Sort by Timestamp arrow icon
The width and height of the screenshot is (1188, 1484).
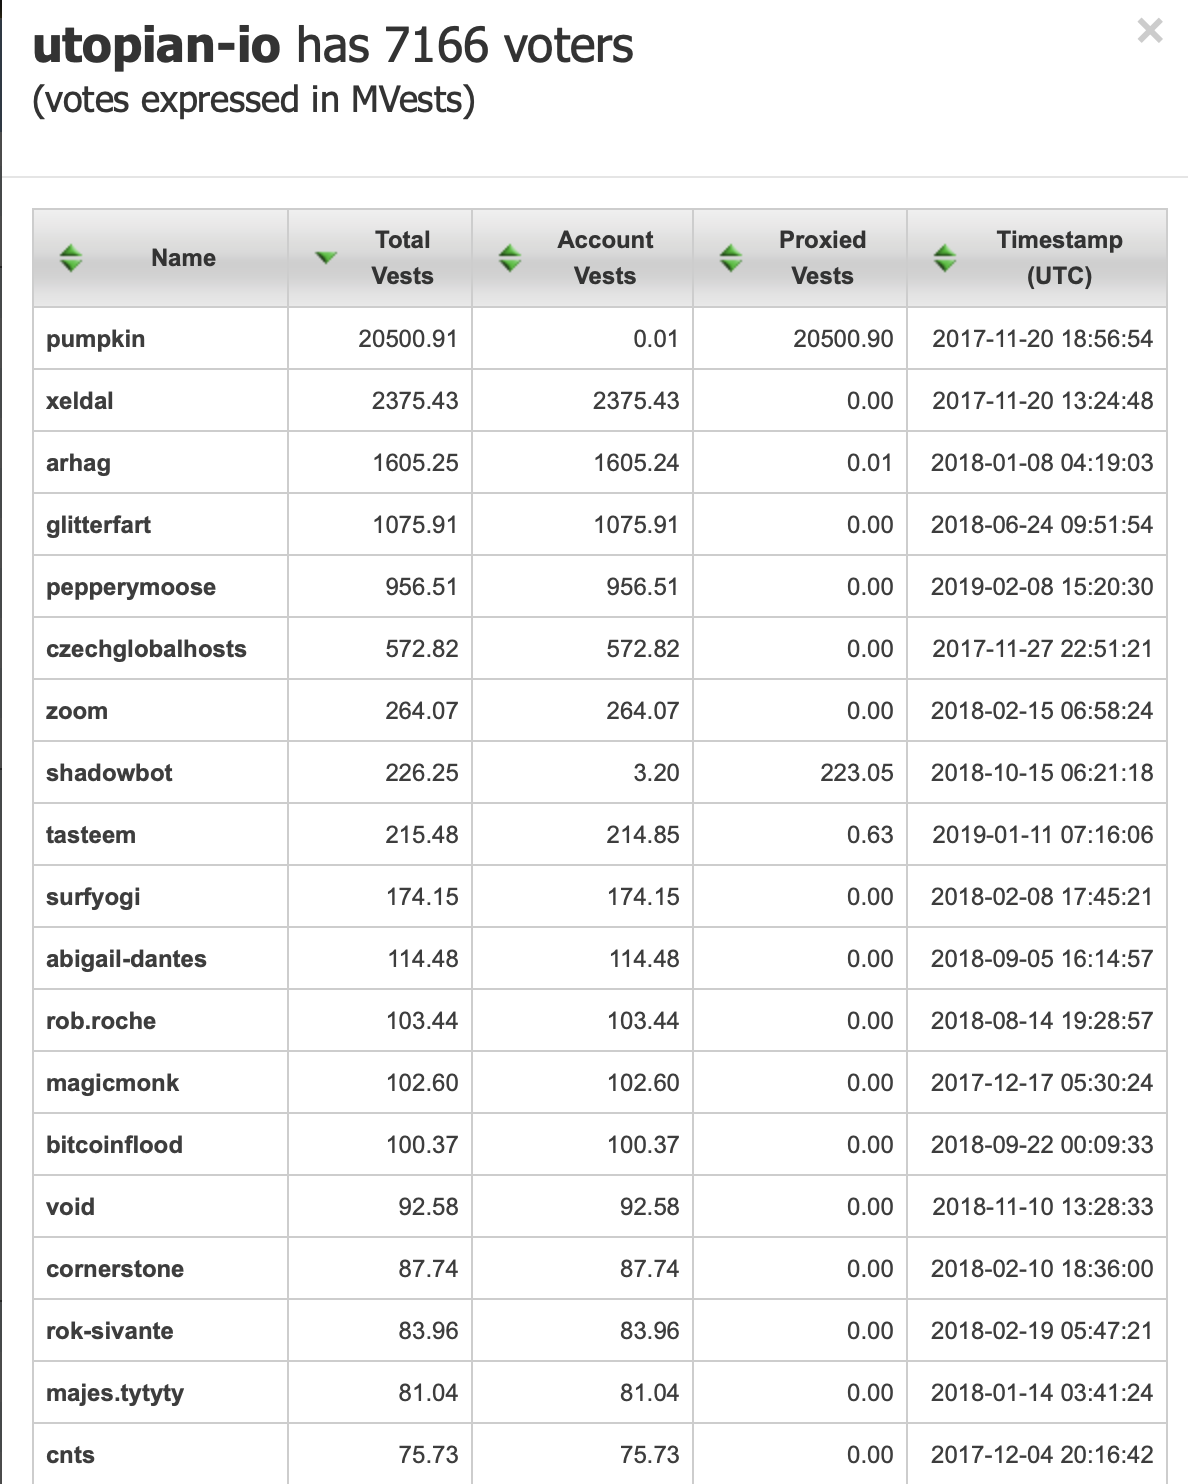click(944, 258)
